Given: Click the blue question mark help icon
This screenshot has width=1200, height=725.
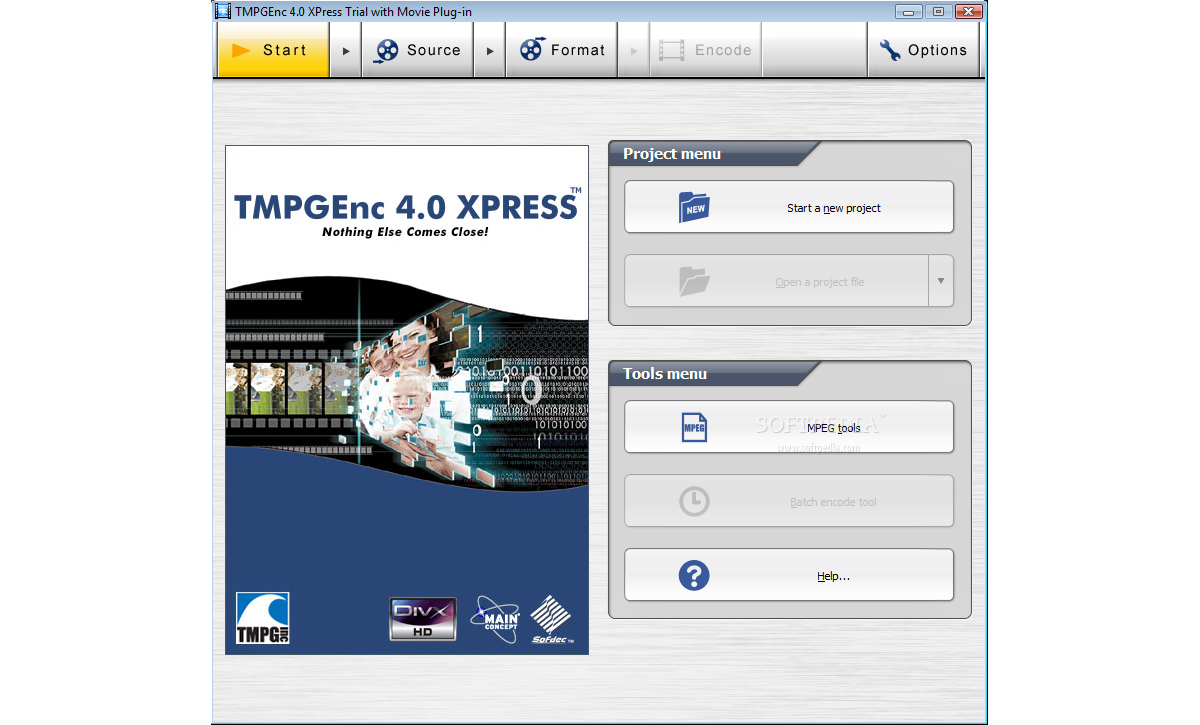Looking at the screenshot, I should pyautogui.click(x=694, y=575).
